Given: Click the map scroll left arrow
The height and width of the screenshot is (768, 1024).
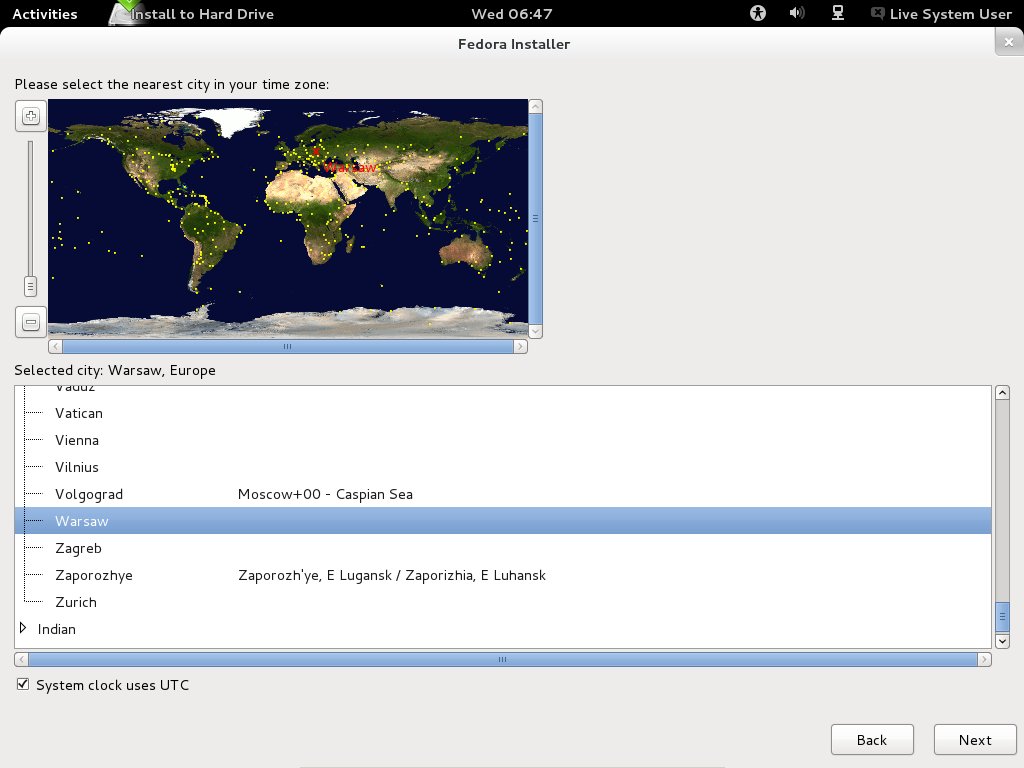Looking at the screenshot, I should [x=56, y=347].
